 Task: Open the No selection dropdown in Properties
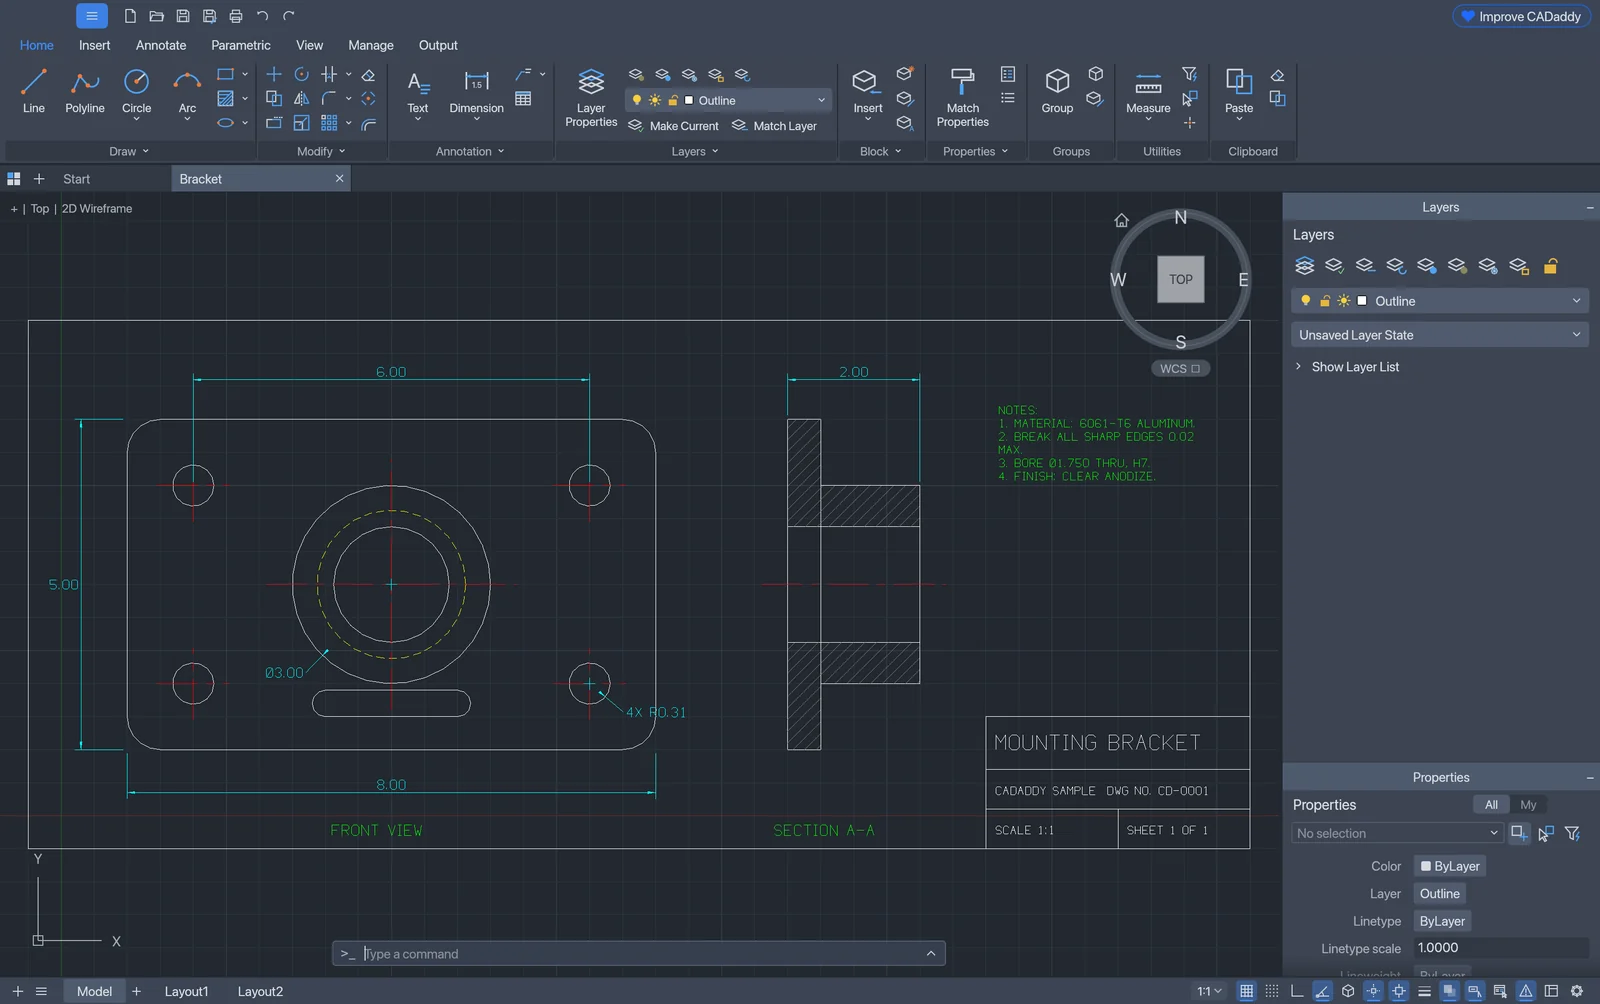coord(1397,833)
